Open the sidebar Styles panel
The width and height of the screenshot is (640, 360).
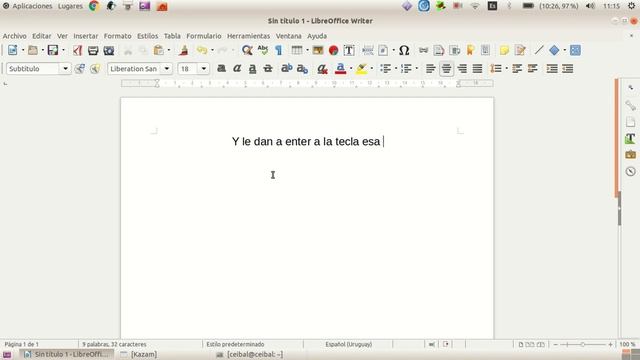pos(630,138)
